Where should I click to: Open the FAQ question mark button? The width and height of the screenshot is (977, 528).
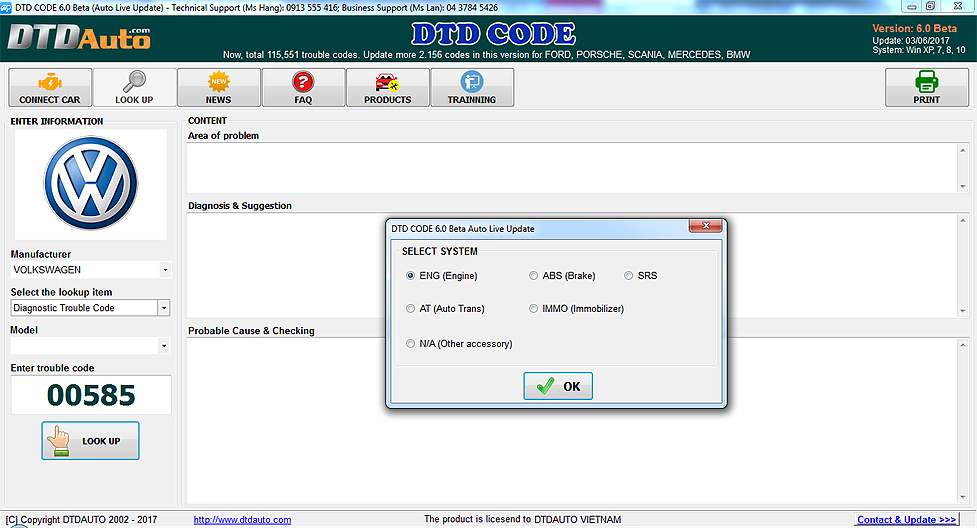click(x=303, y=87)
